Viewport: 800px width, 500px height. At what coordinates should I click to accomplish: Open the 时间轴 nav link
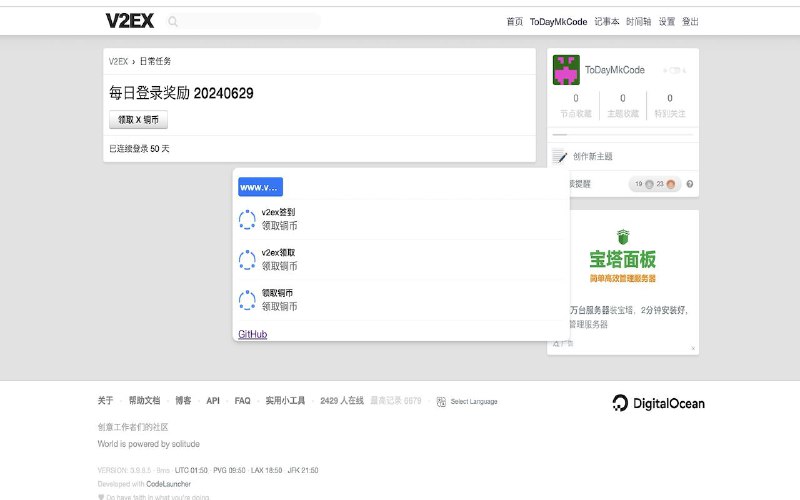click(638, 21)
